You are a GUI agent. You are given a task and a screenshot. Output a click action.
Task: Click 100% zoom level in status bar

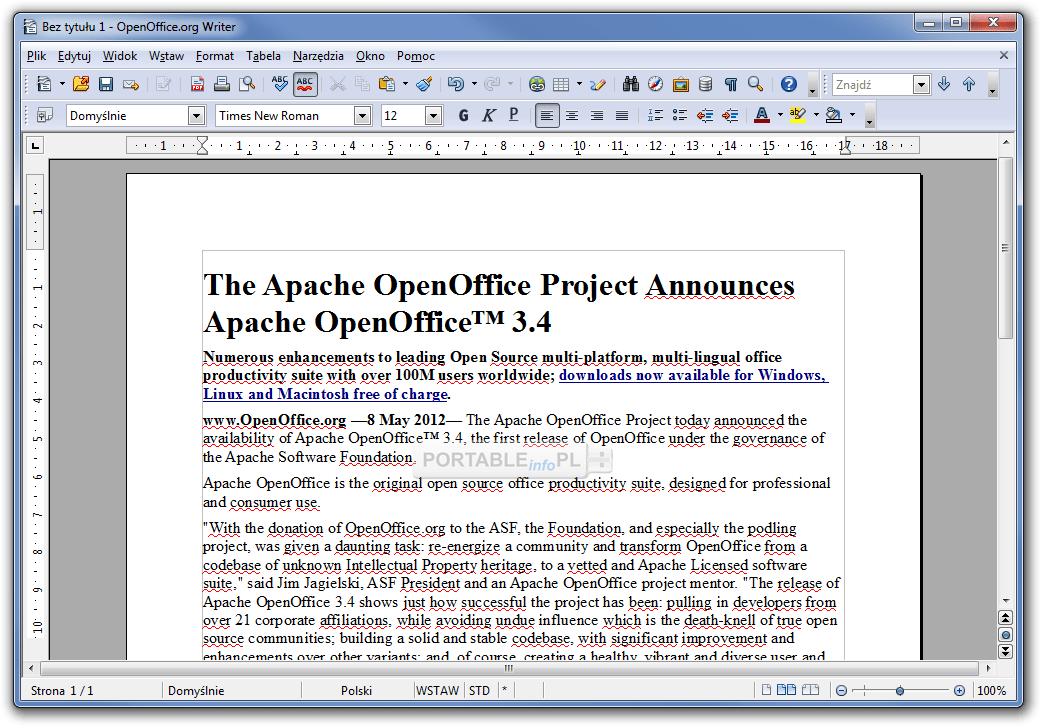point(991,690)
